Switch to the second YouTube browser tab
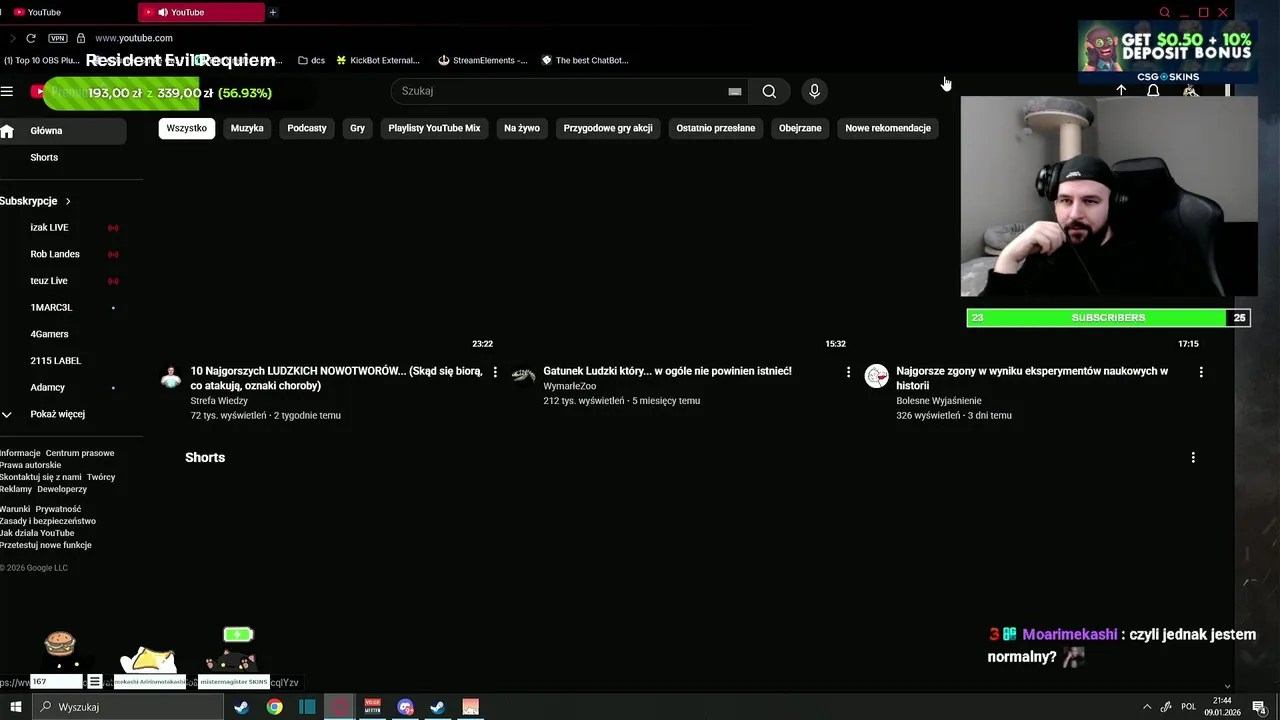The height and width of the screenshot is (720, 1280). pos(201,12)
